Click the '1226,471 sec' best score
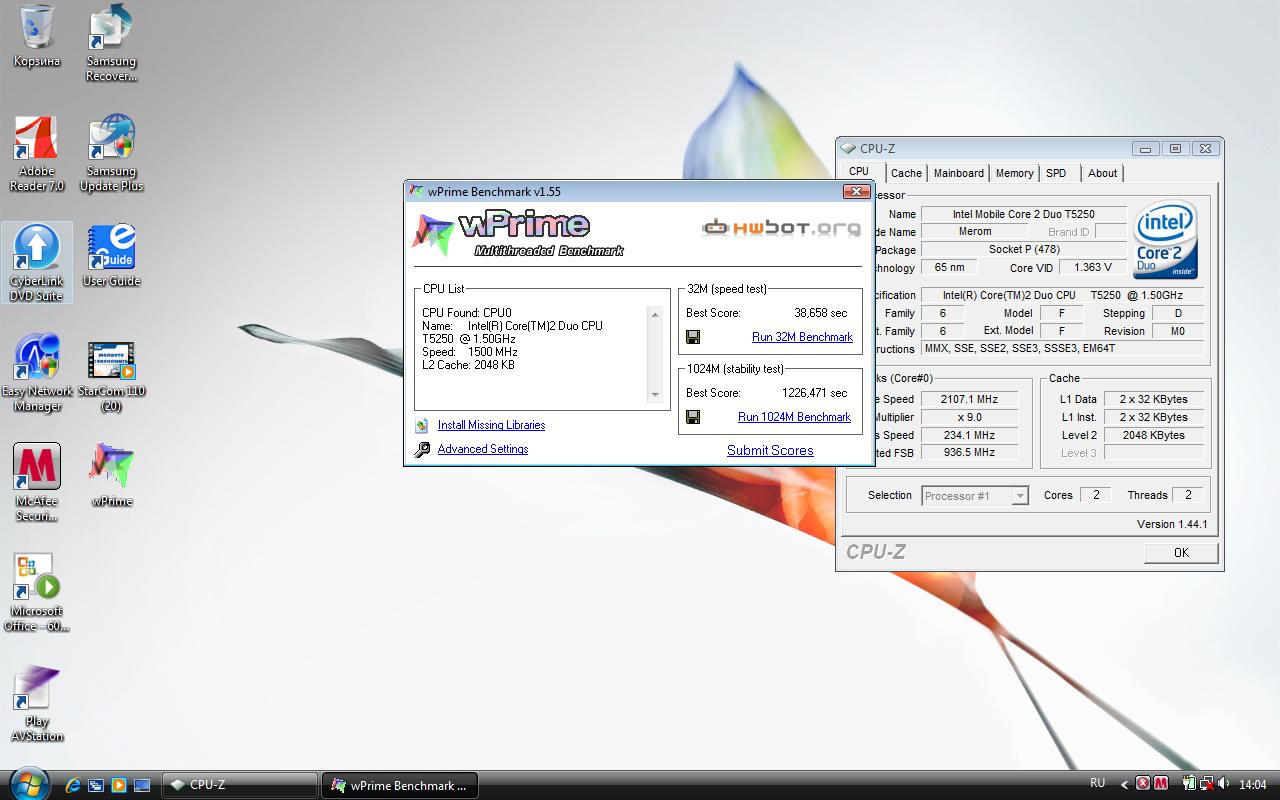Viewport: 1280px width, 800px height. tap(814, 393)
